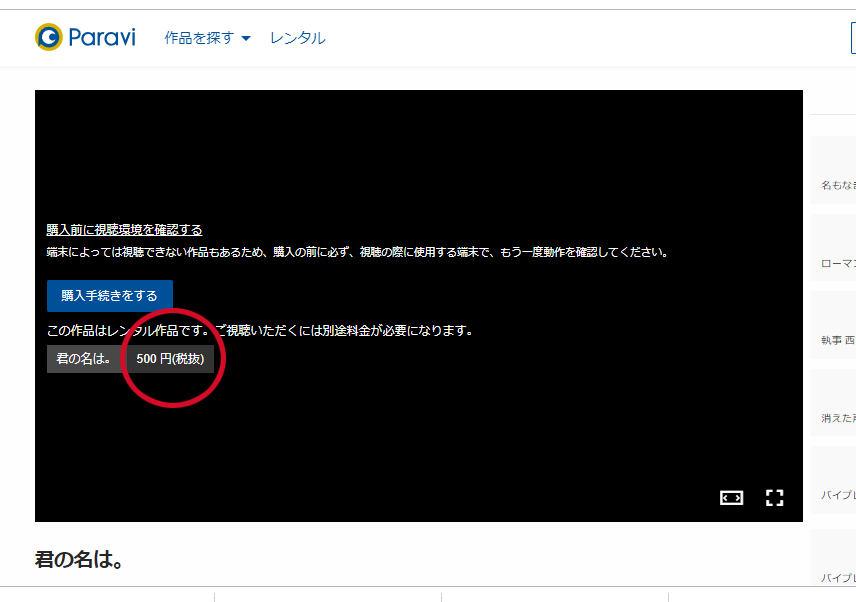Open the 作品を探す dropdown menu
Screen dimensions: 856x602
[207, 38]
